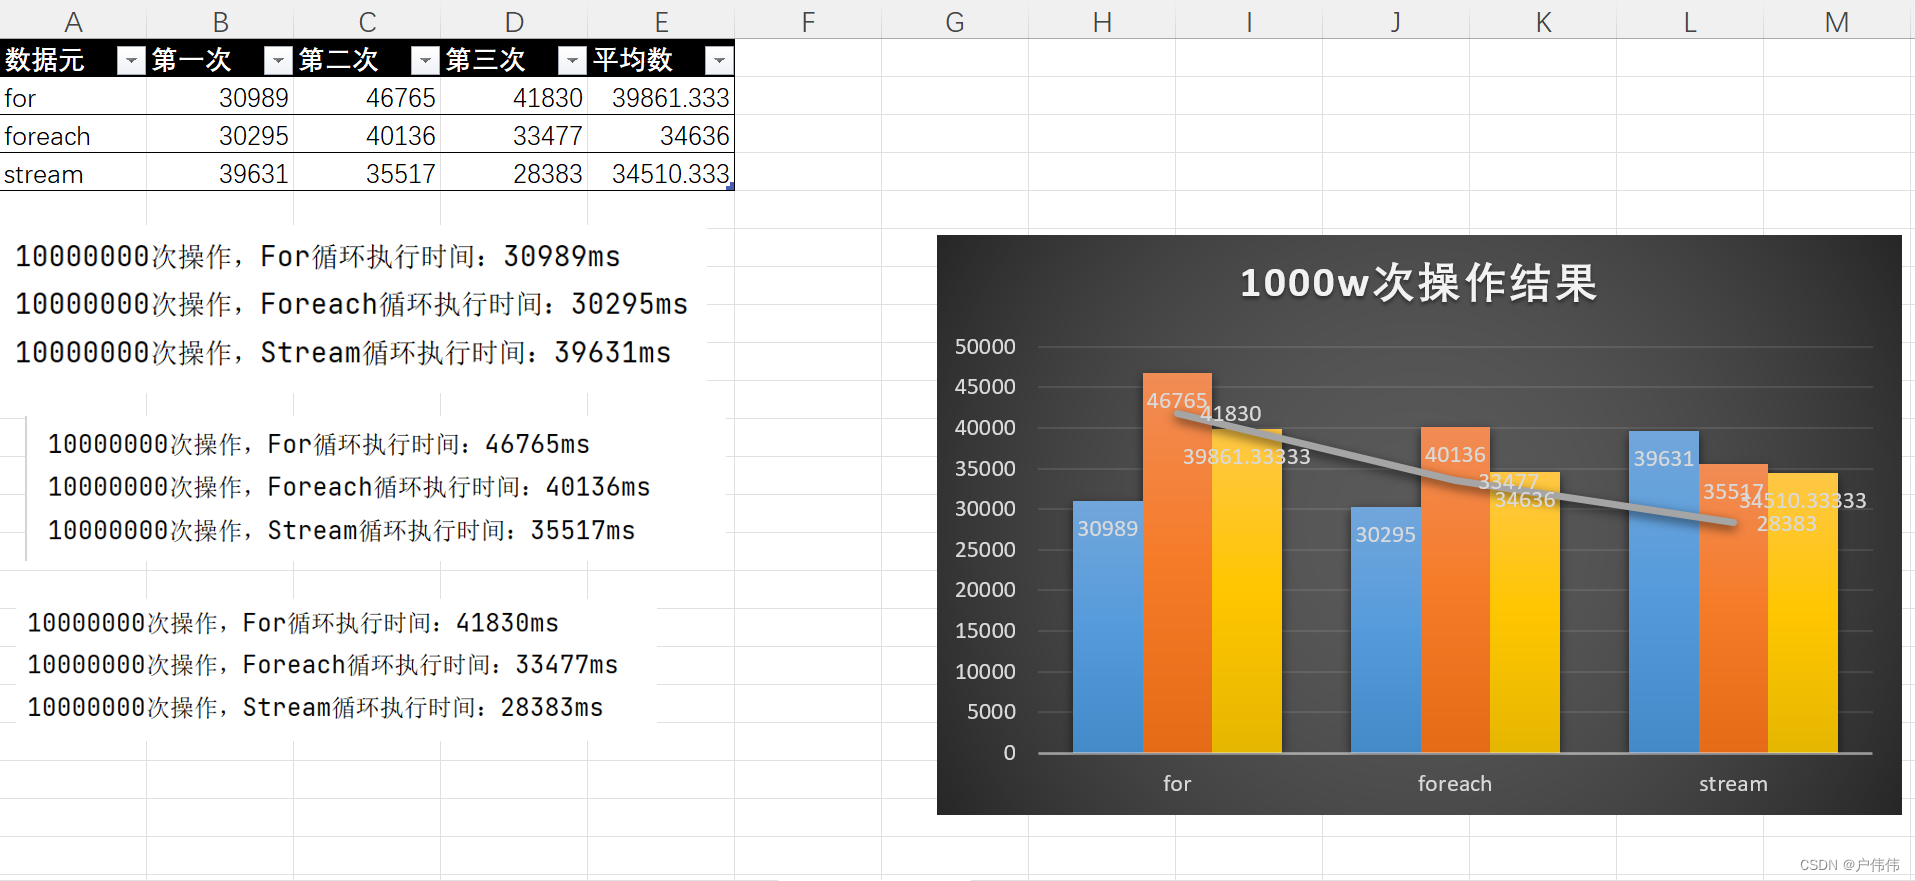Select cell with value 33477 in table

point(514,136)
